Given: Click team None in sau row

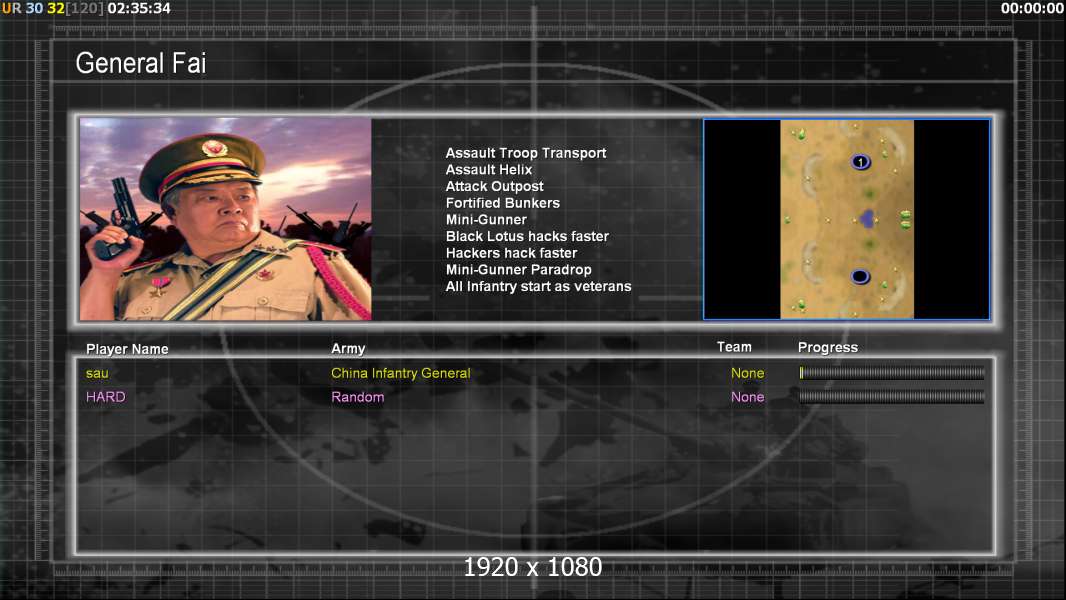Looking at the screenshot, I should (x=747, y=373).
